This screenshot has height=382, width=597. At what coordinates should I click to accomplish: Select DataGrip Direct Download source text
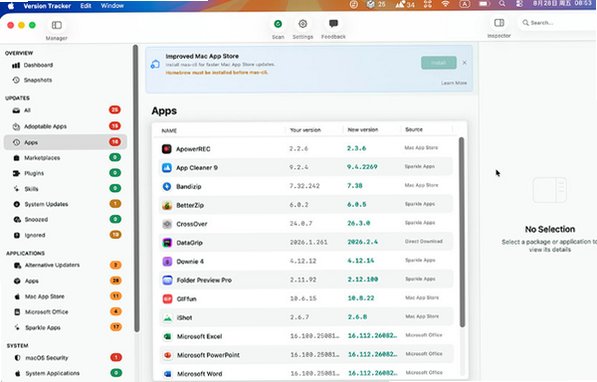[x=424, y=241]
